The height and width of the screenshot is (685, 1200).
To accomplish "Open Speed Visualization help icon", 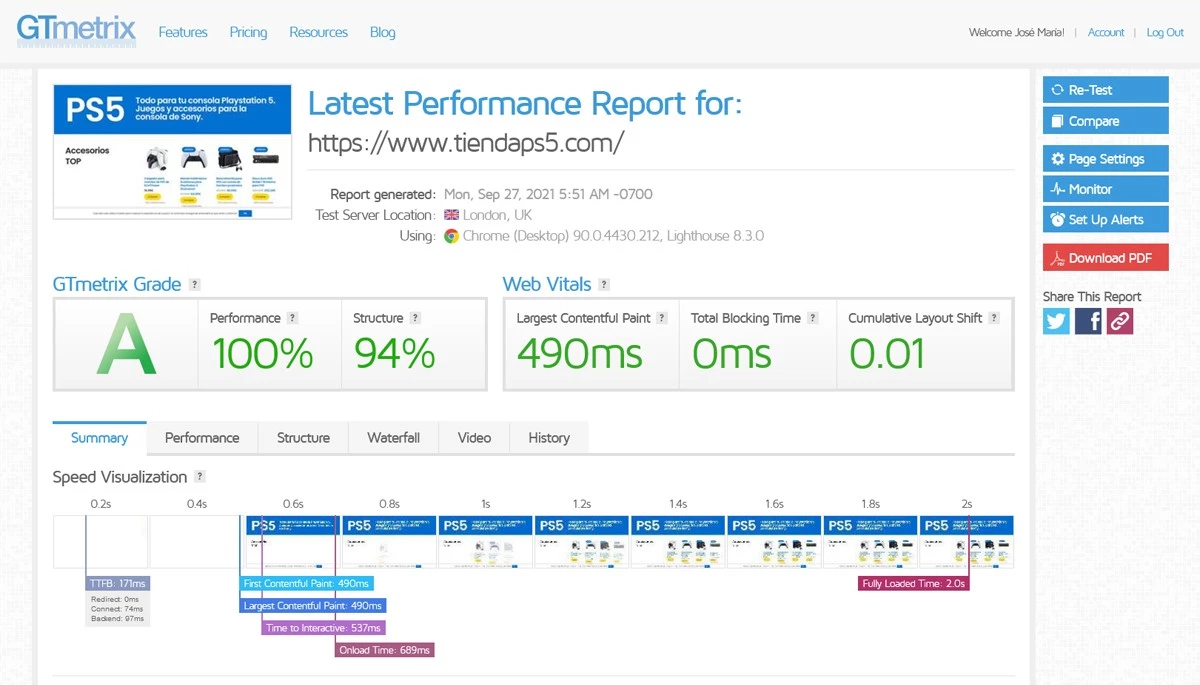I will click(x=200, y=477).
